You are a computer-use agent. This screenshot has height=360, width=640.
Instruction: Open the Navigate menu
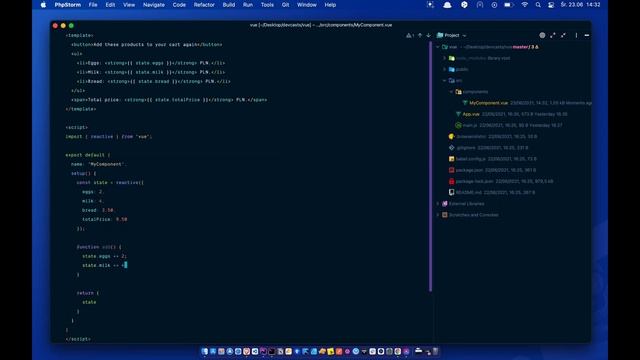tap(154, 5)
